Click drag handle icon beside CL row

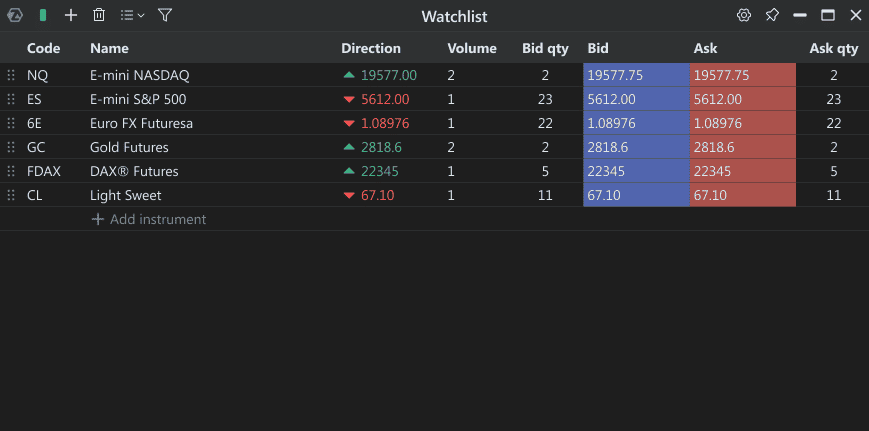coord(11,195)
